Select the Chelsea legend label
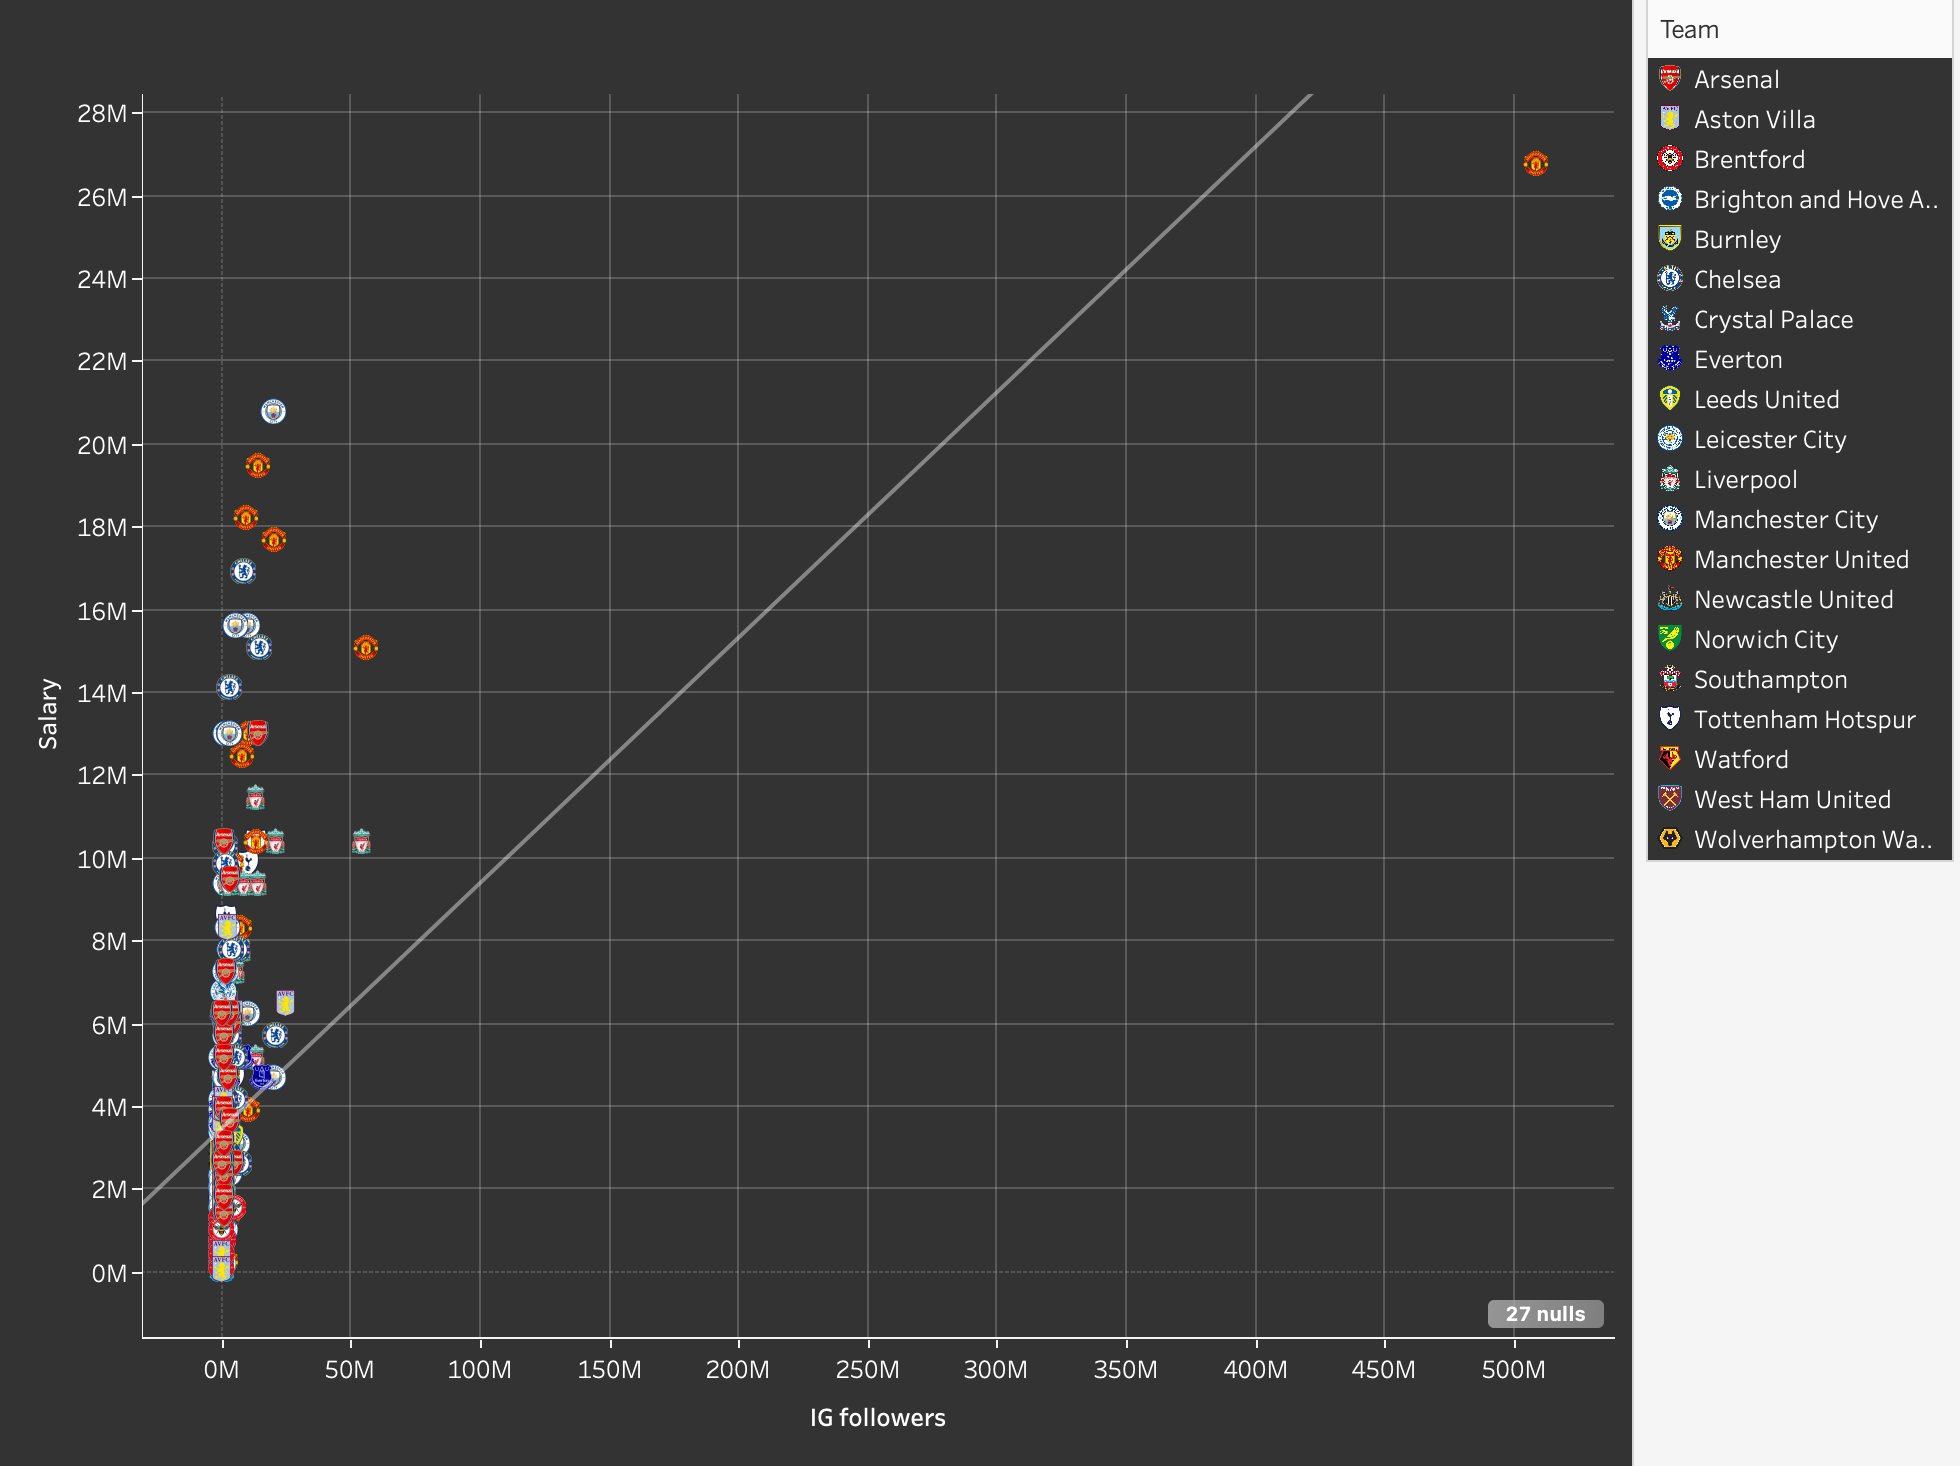Screen dimensions: 1960x1466 tap(1737, 280)
